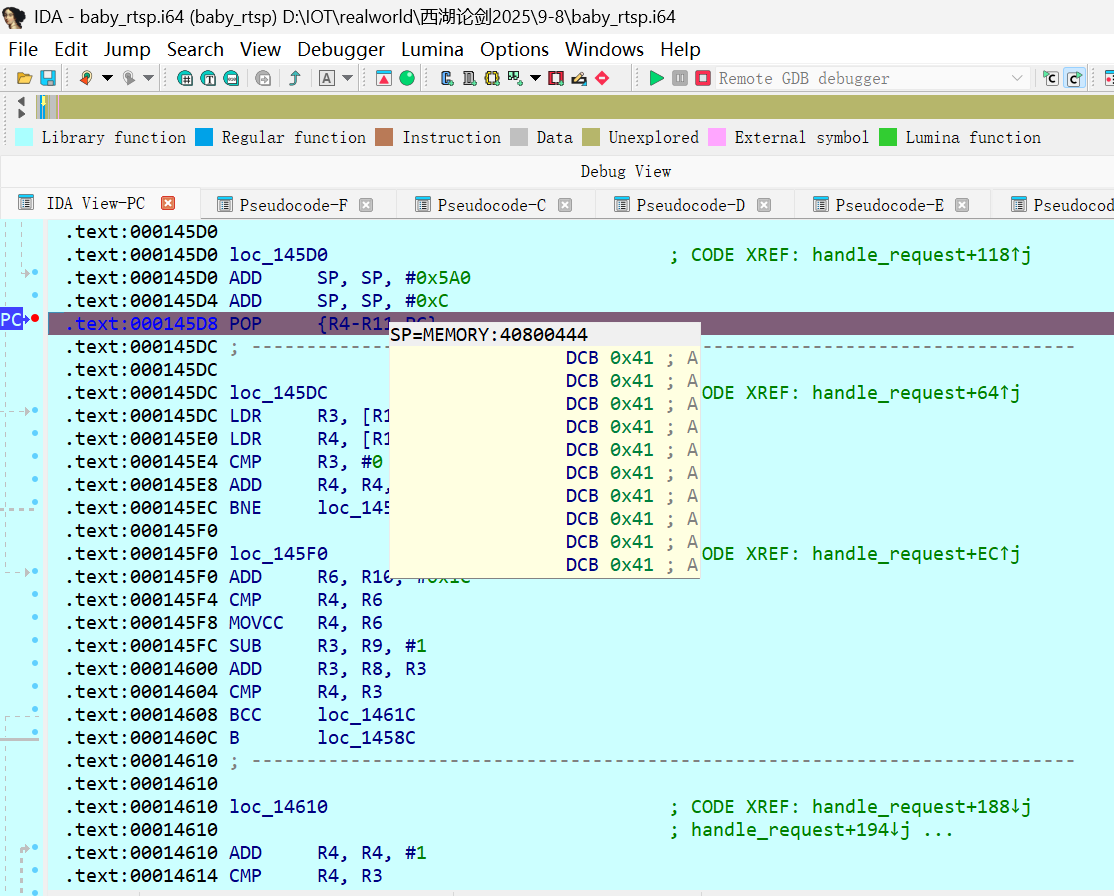The image size is (1114, 896).
Task: Open the Lumina menu
Action: pos(432,49)
